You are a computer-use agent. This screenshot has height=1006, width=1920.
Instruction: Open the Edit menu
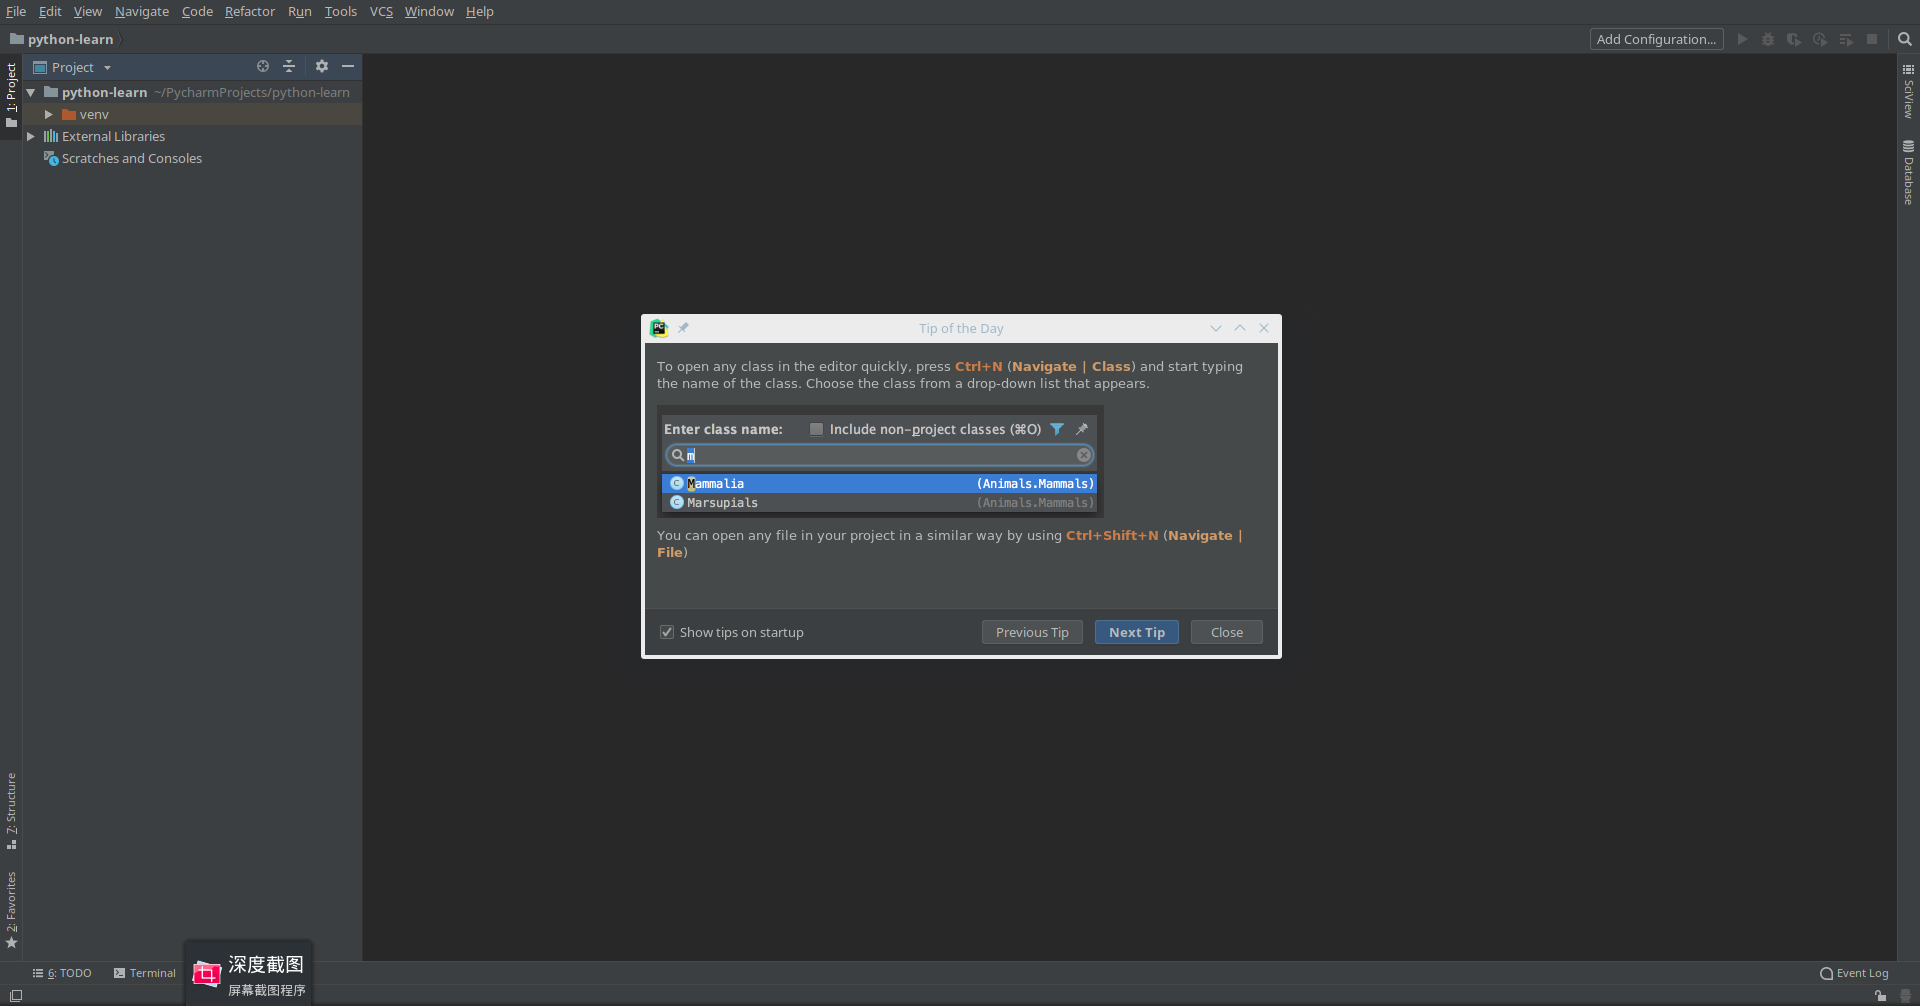click(x=50, y=11)
